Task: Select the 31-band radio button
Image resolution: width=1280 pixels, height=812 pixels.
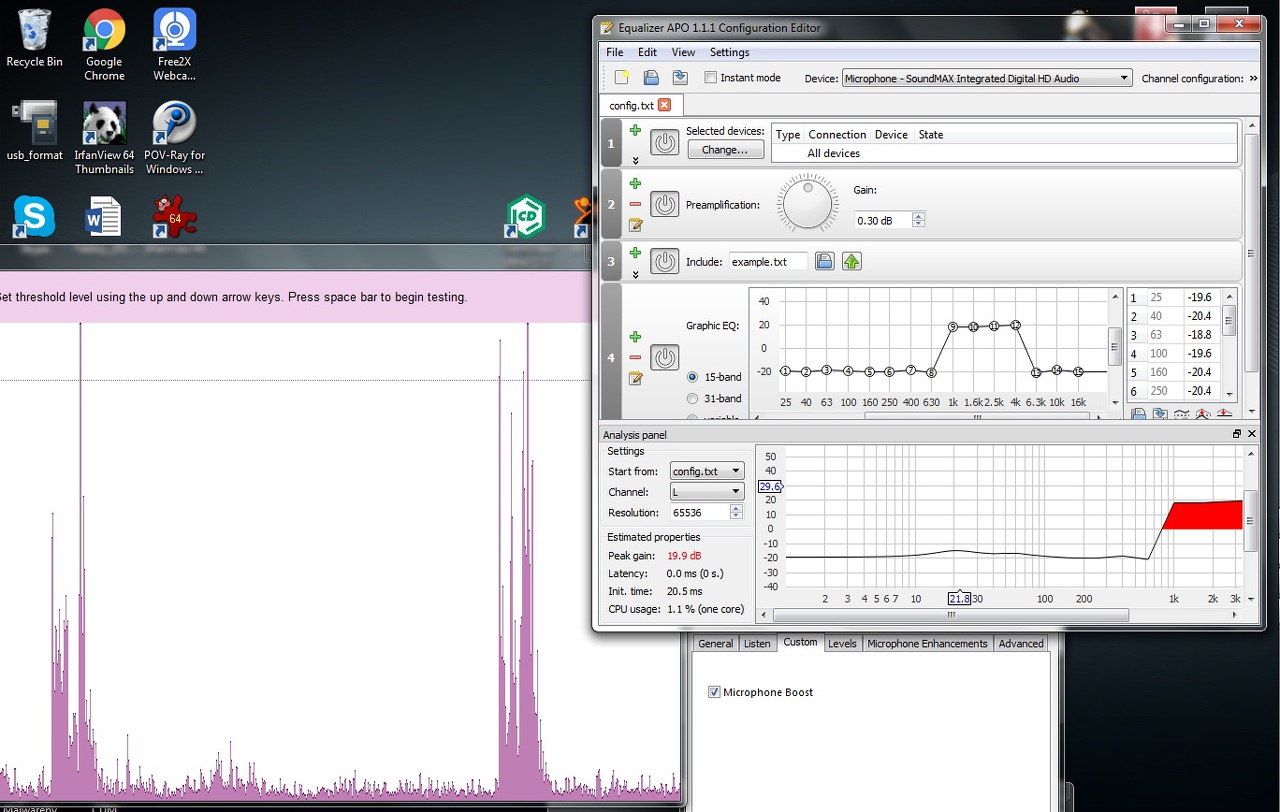Action: point(692,399)
